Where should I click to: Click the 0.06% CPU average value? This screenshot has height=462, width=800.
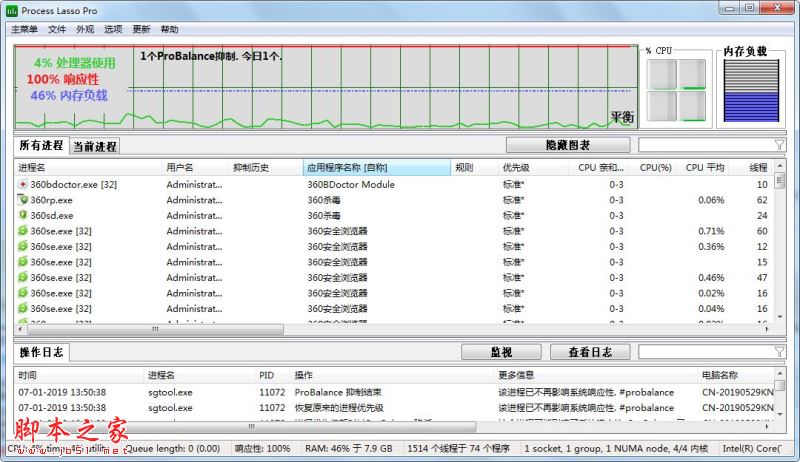[x=711, y=200]
